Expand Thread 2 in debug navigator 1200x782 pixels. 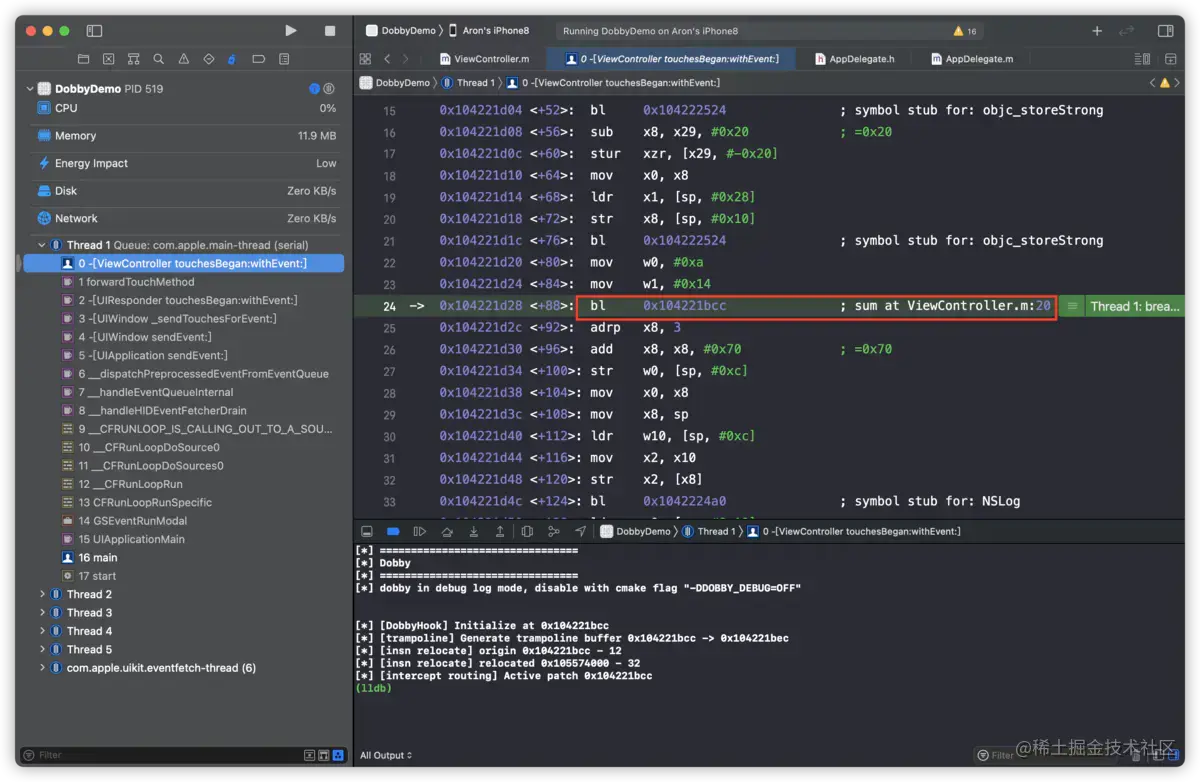42,594
